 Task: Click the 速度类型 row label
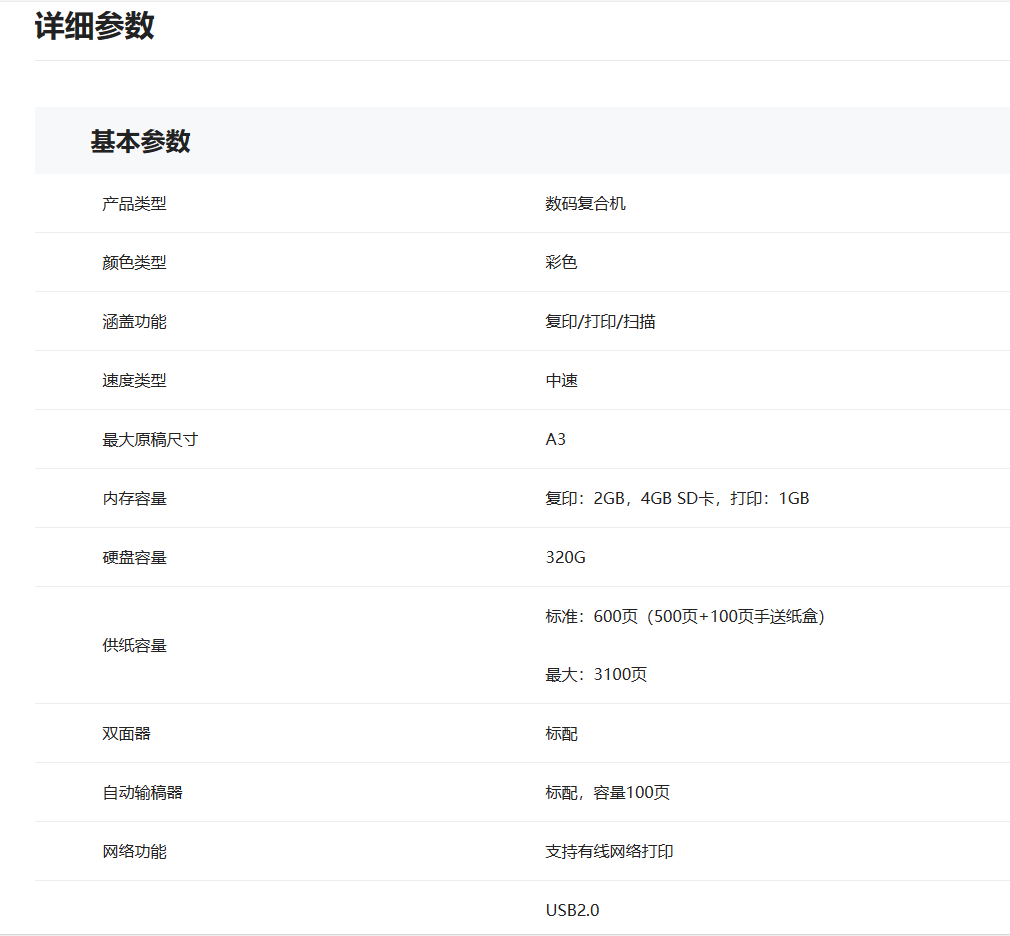tap(134, 381)
